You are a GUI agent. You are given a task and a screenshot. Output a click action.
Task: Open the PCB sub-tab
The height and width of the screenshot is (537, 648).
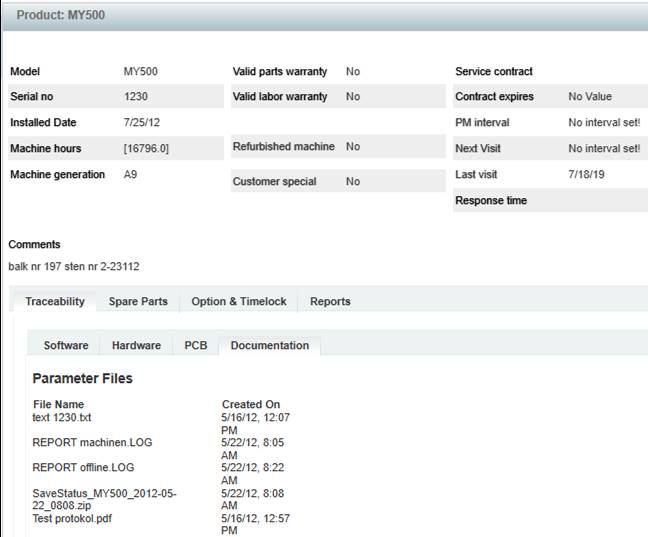click(x=196, y=345)
